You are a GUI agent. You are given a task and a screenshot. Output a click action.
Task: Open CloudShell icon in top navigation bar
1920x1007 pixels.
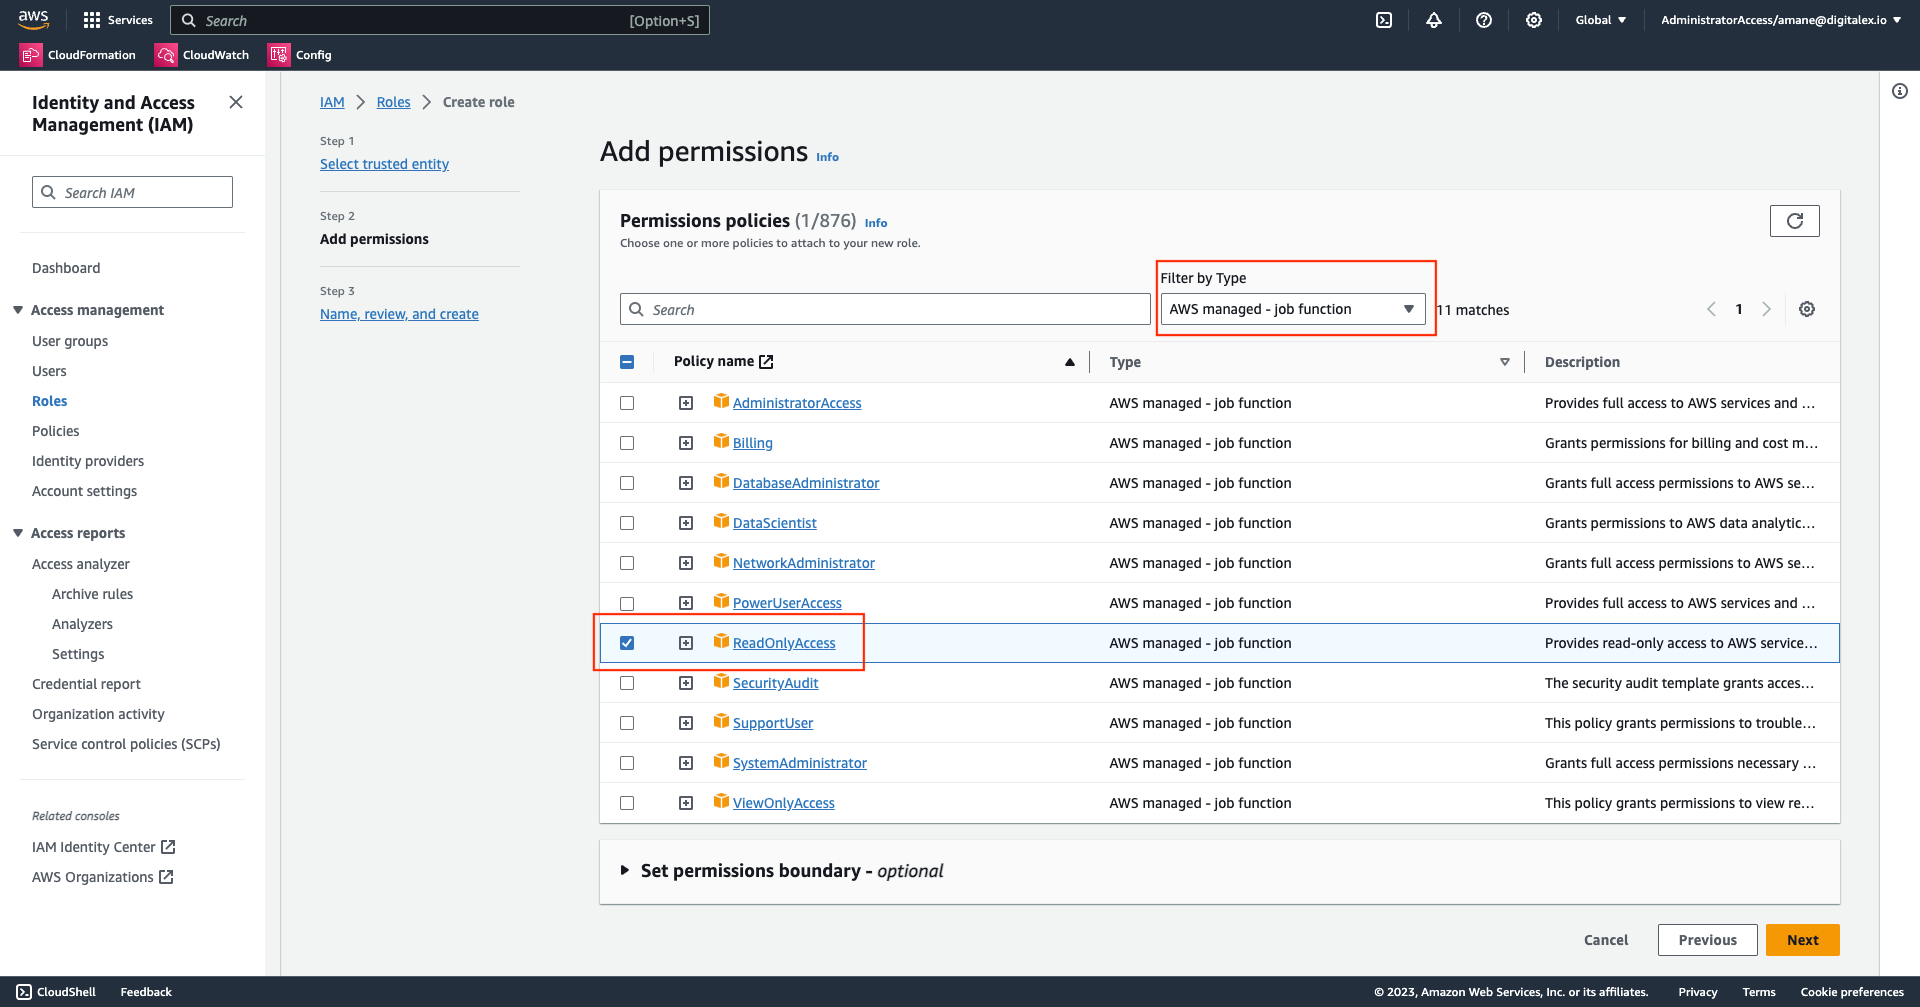(x=1384, y=20)
